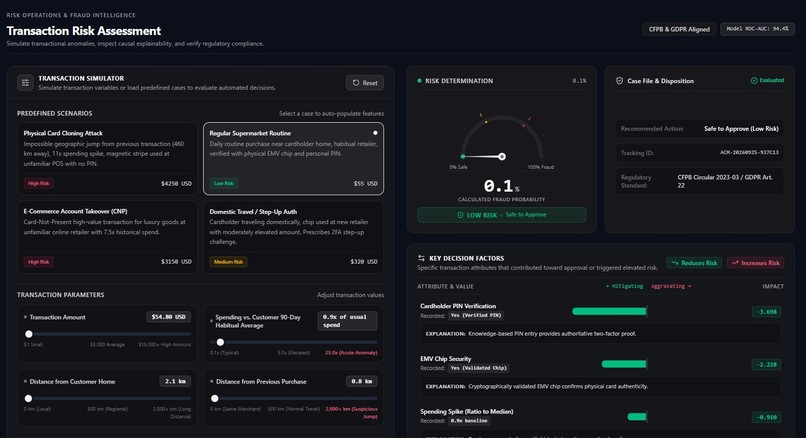Click the Reset button

365,83
